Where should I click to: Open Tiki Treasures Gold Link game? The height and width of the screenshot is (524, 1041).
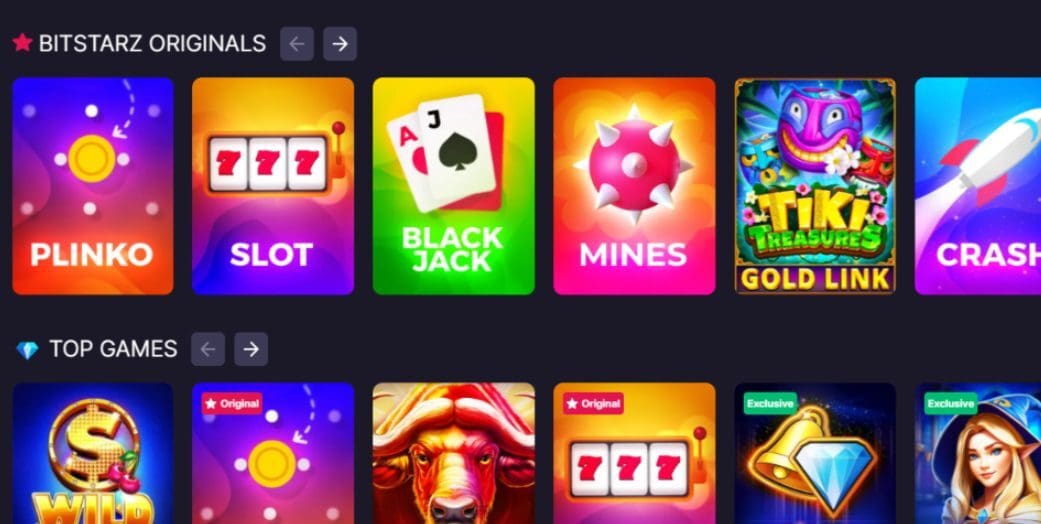(x=815, y=186)
